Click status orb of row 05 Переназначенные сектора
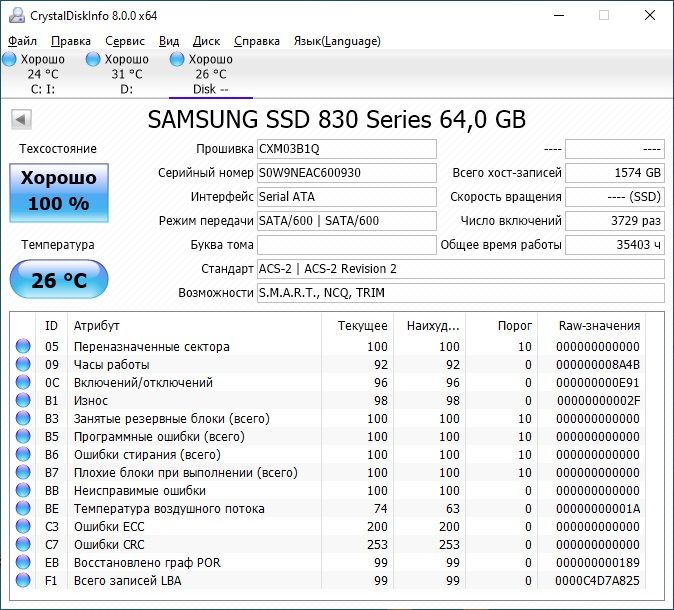 coord(23,346)
